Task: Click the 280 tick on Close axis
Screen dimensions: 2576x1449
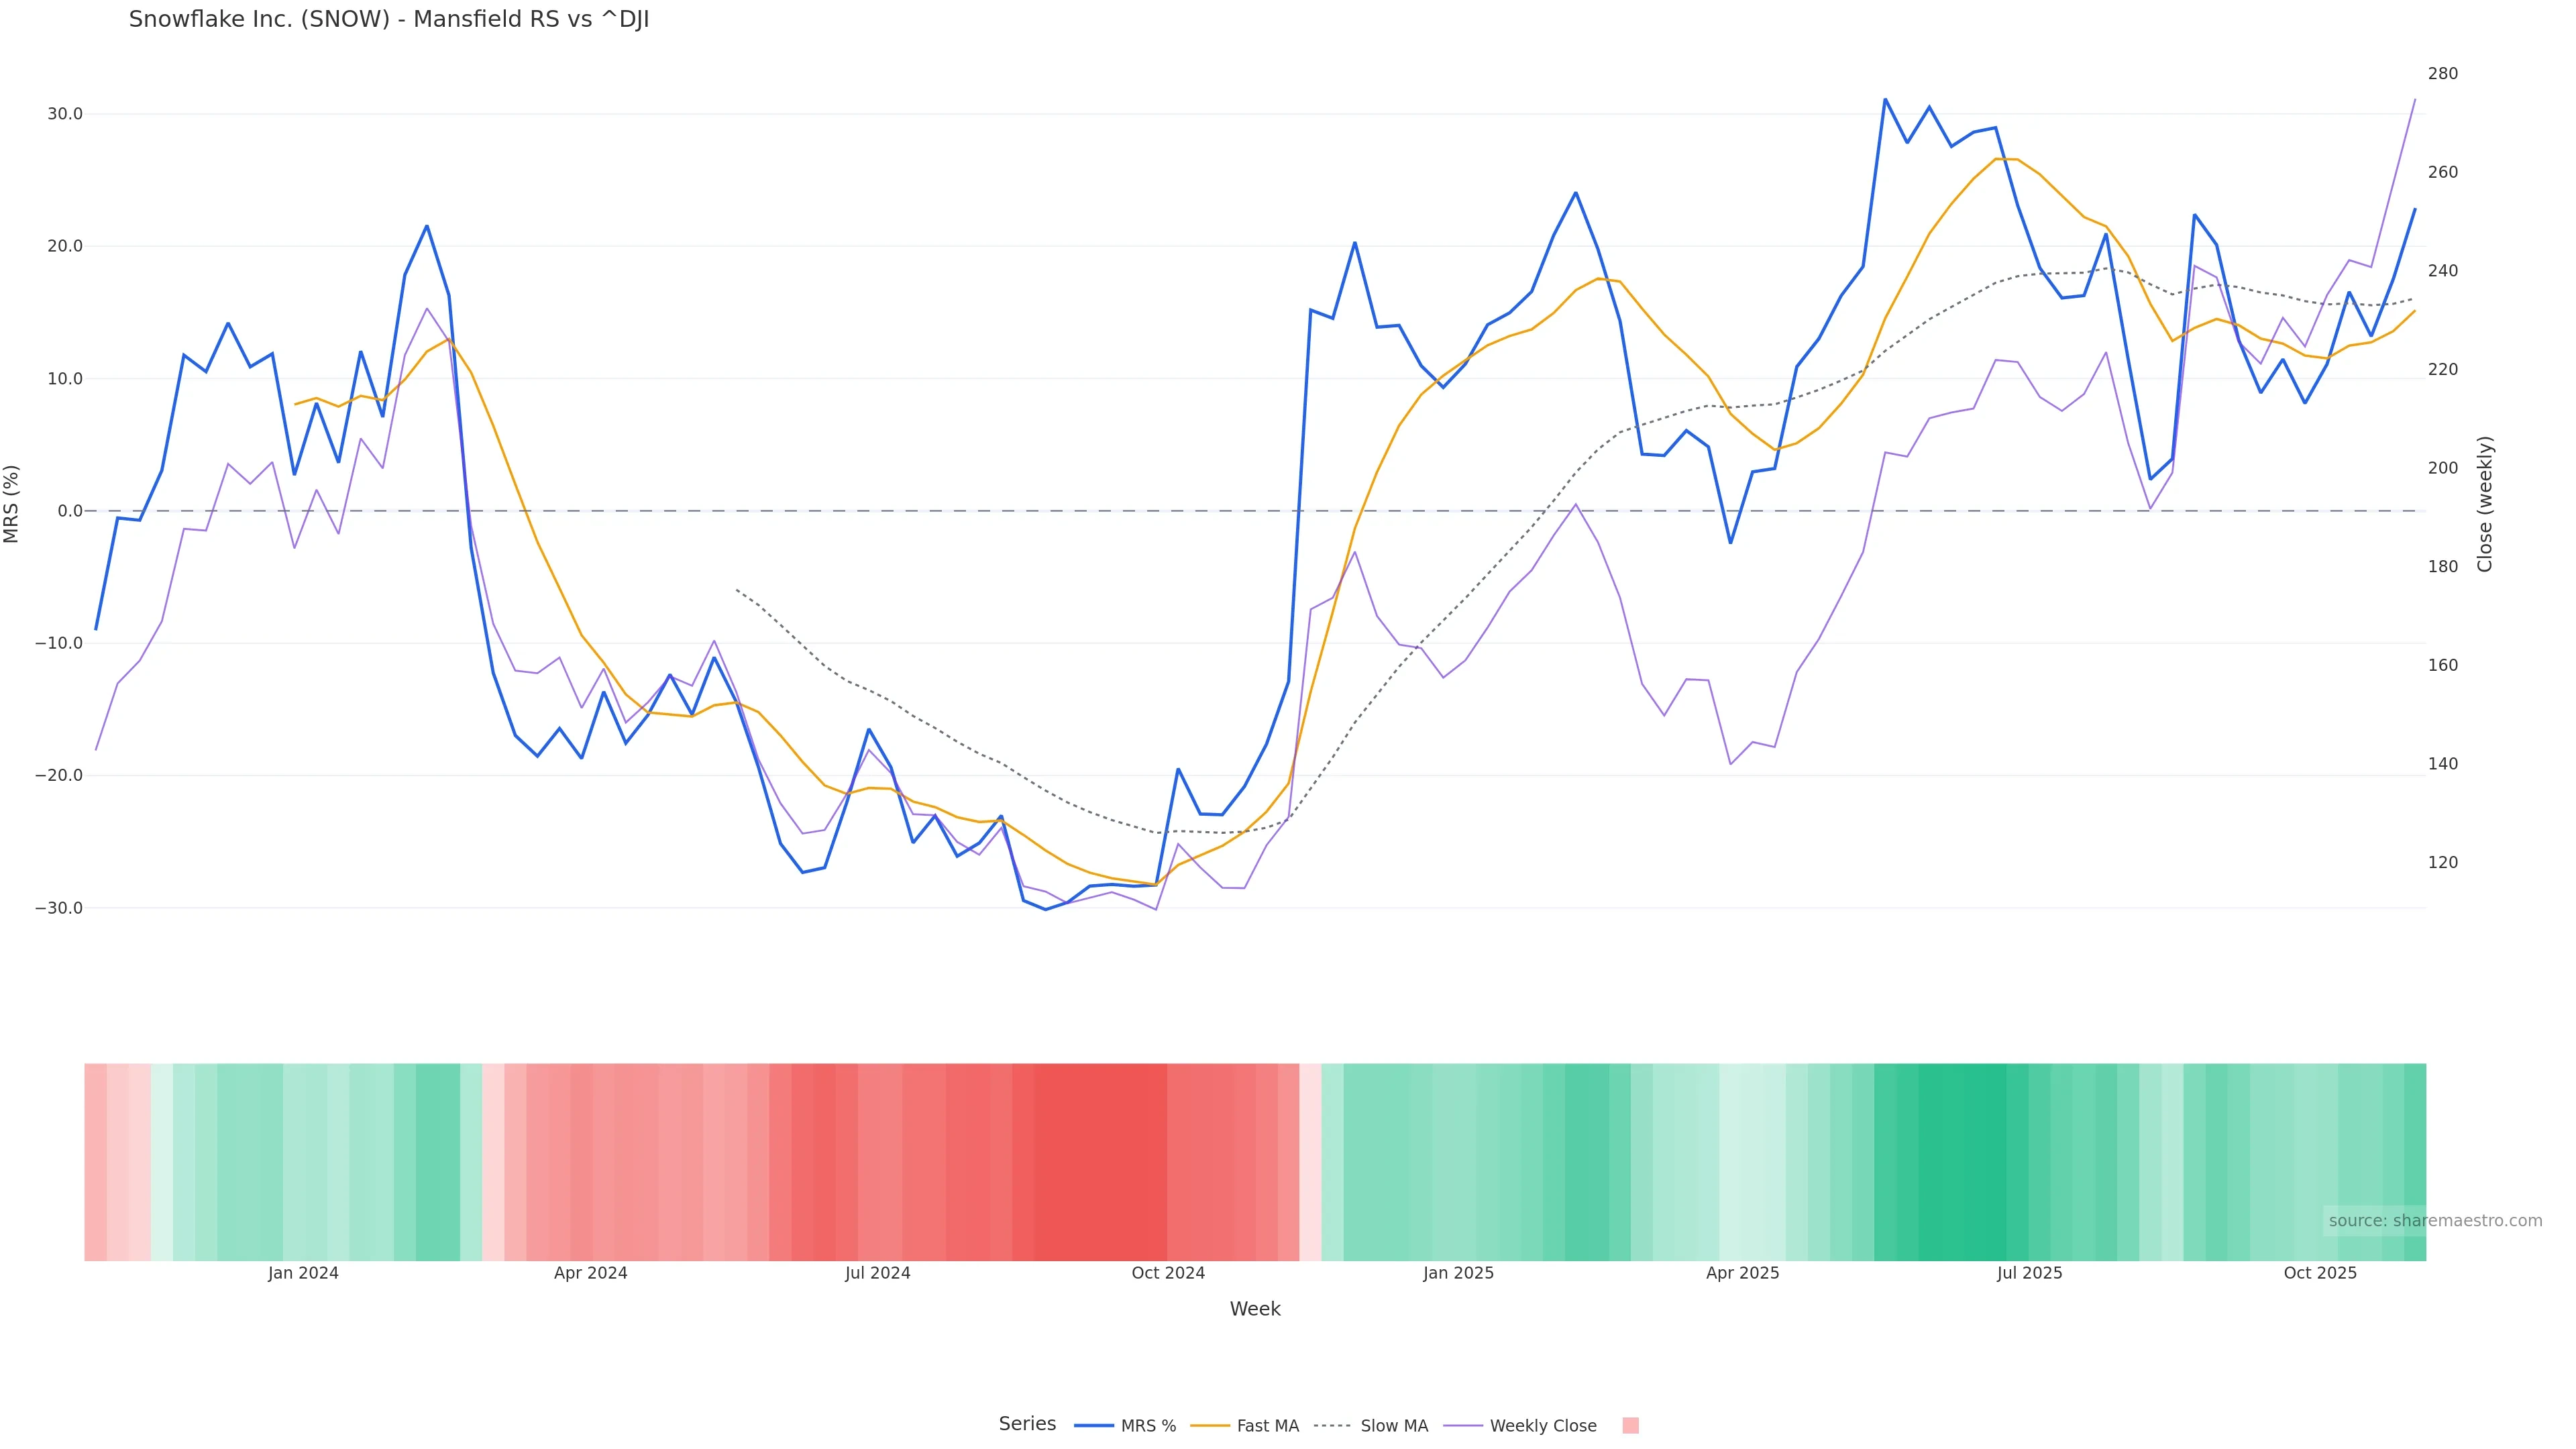Action: 2442,74
